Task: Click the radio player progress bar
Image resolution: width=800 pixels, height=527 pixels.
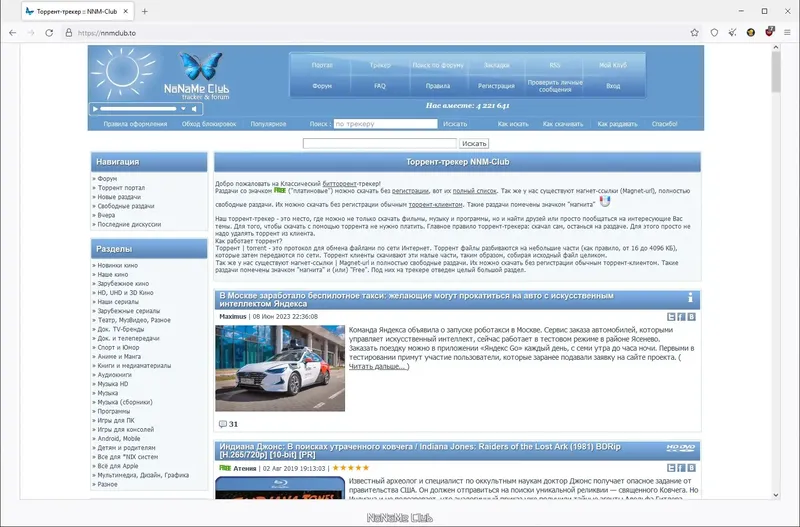Action: click(x=138, y=109)
